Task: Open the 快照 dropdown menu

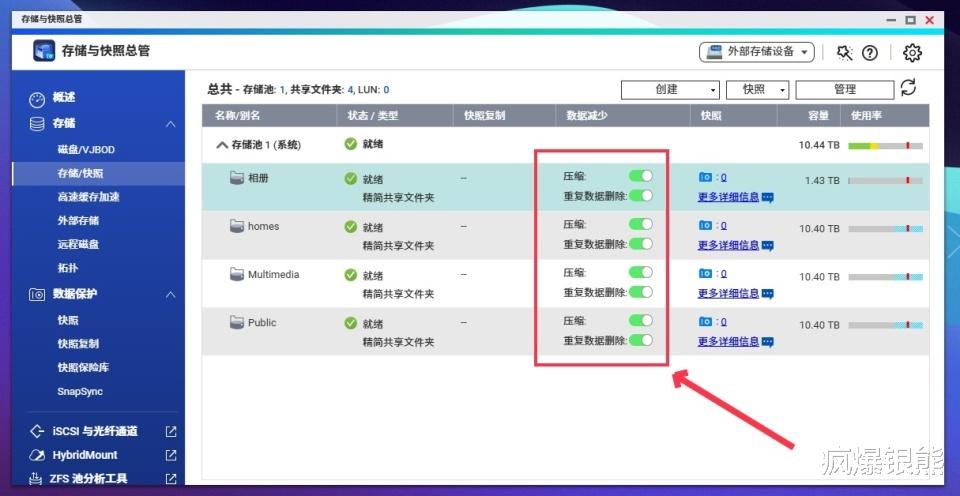Action: 757,89
